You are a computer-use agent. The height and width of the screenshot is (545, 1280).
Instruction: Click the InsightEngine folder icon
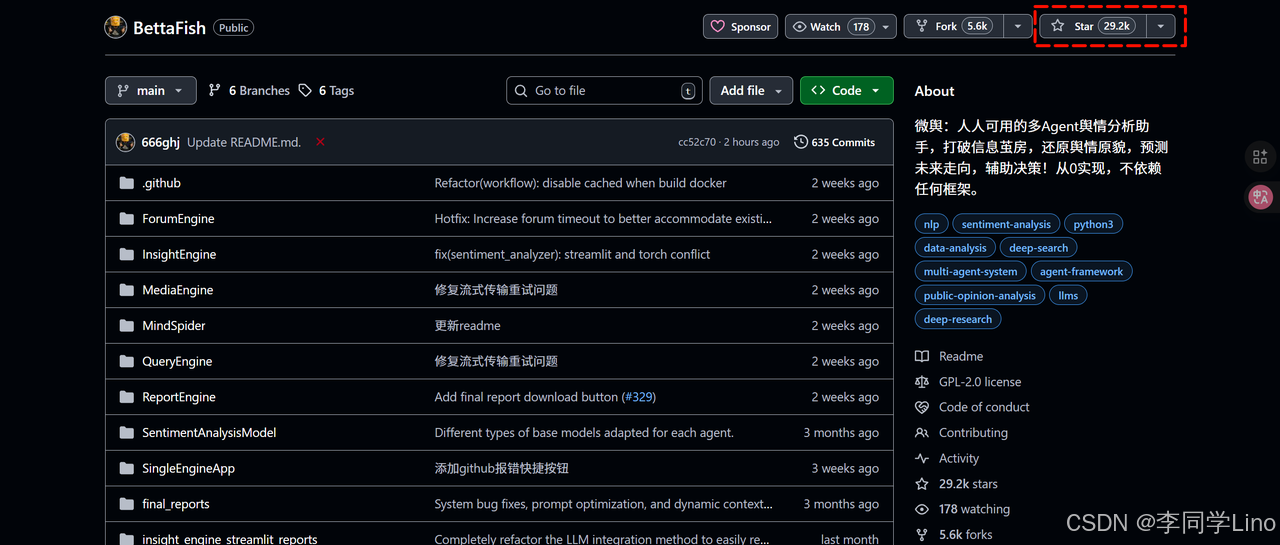[126, 254]
